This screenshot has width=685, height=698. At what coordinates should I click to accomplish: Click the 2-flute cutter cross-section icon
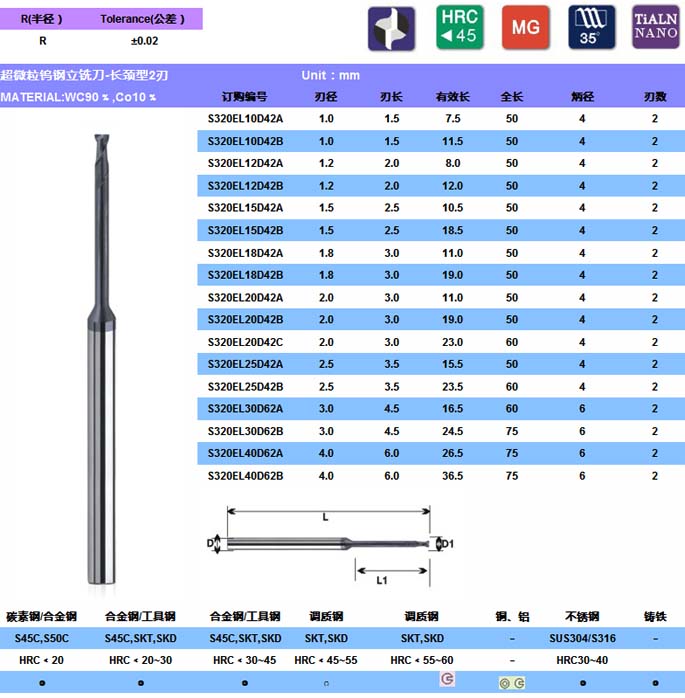(x=392, y=28)
